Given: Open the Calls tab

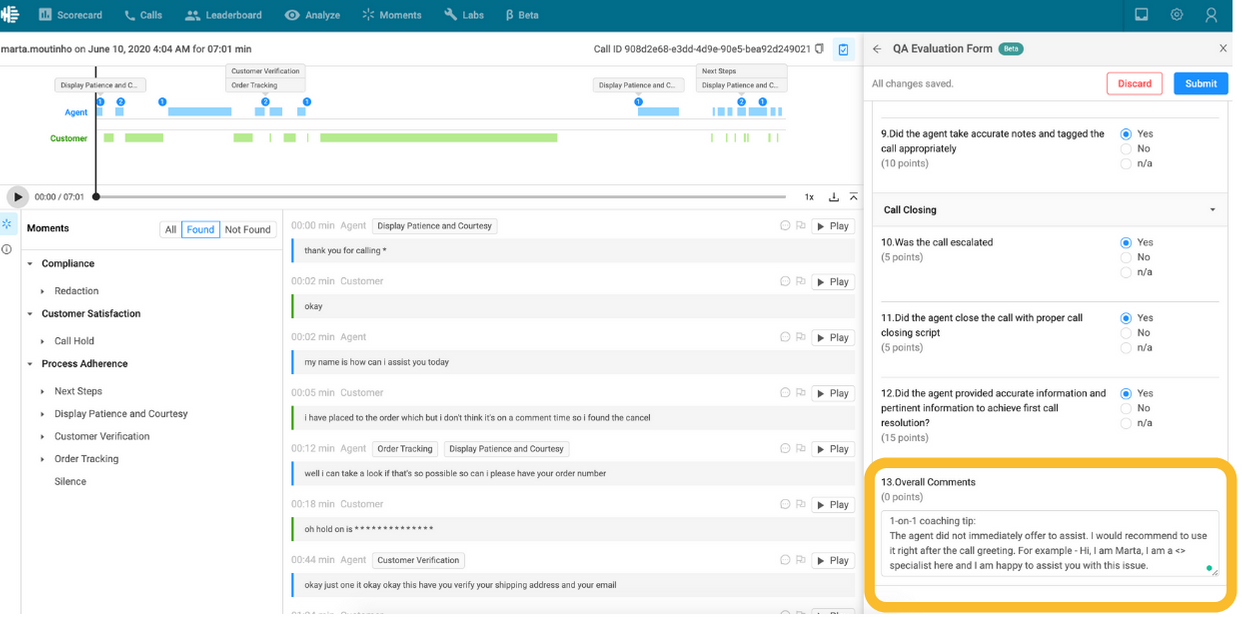Looking at the screenshot, I should (143, 15).
